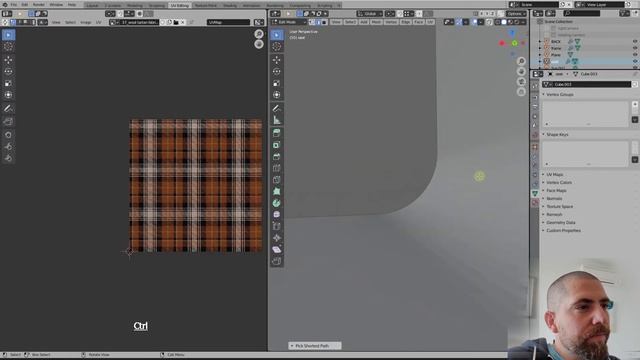Open the Face menu in 3D viewport

pyautogui.click(x=419, y=22)
